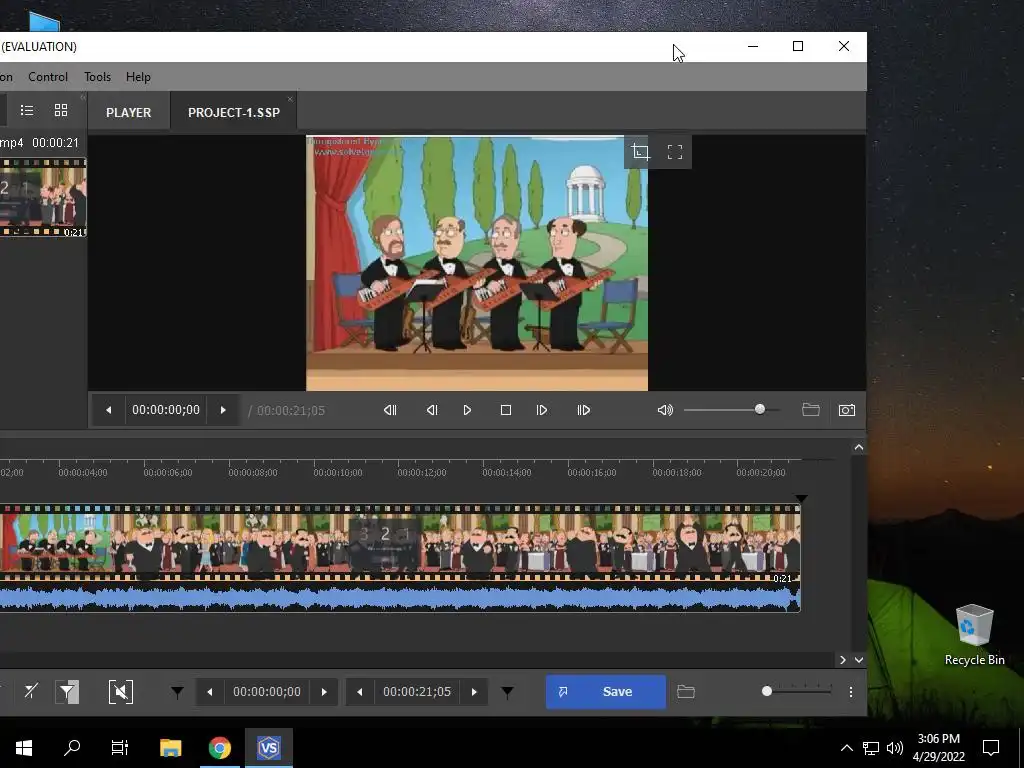Image resolution: width=1024 pixels, height=768 pixels.
Task: Open Task View on taskbar
Action: point(120,747)
